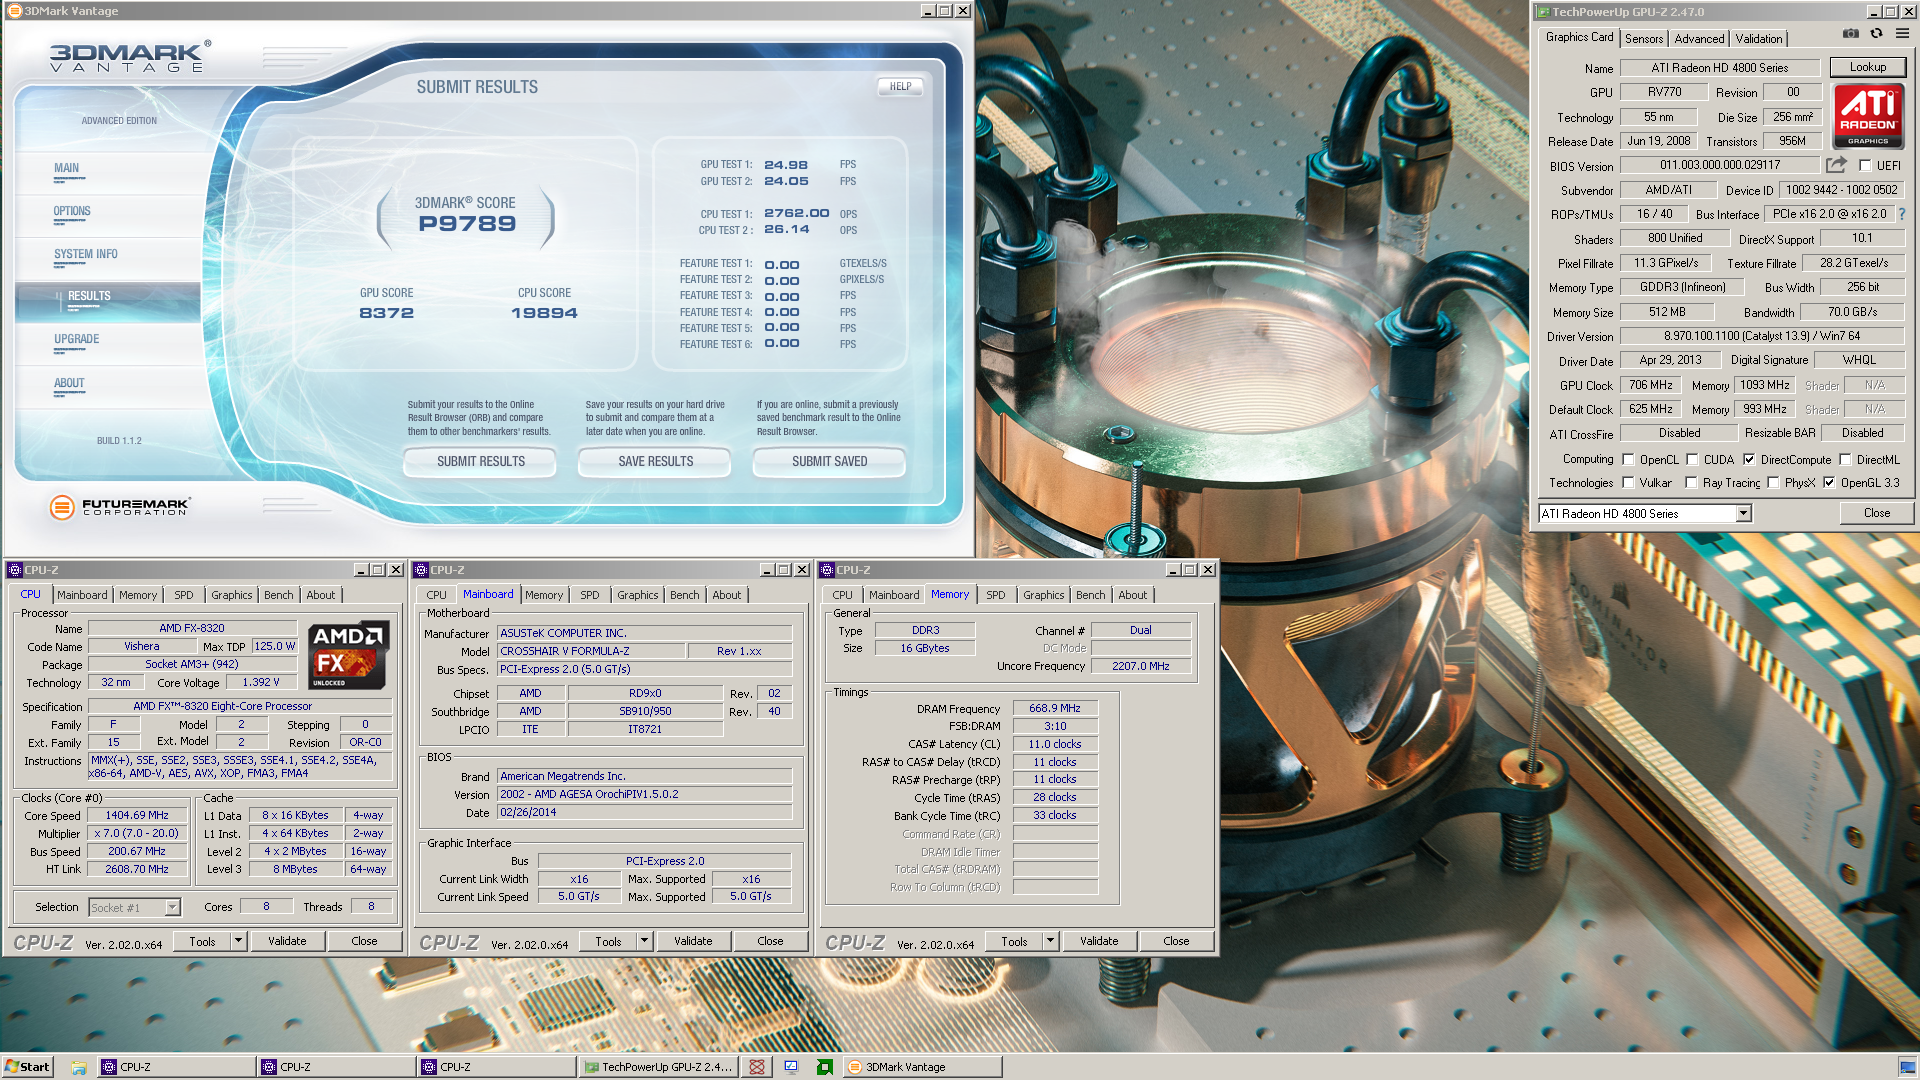Open Bench tab in the Mainboard CPU-Z window
1920x1080 pixels.
pyautogui.click(x=684, y=595)
